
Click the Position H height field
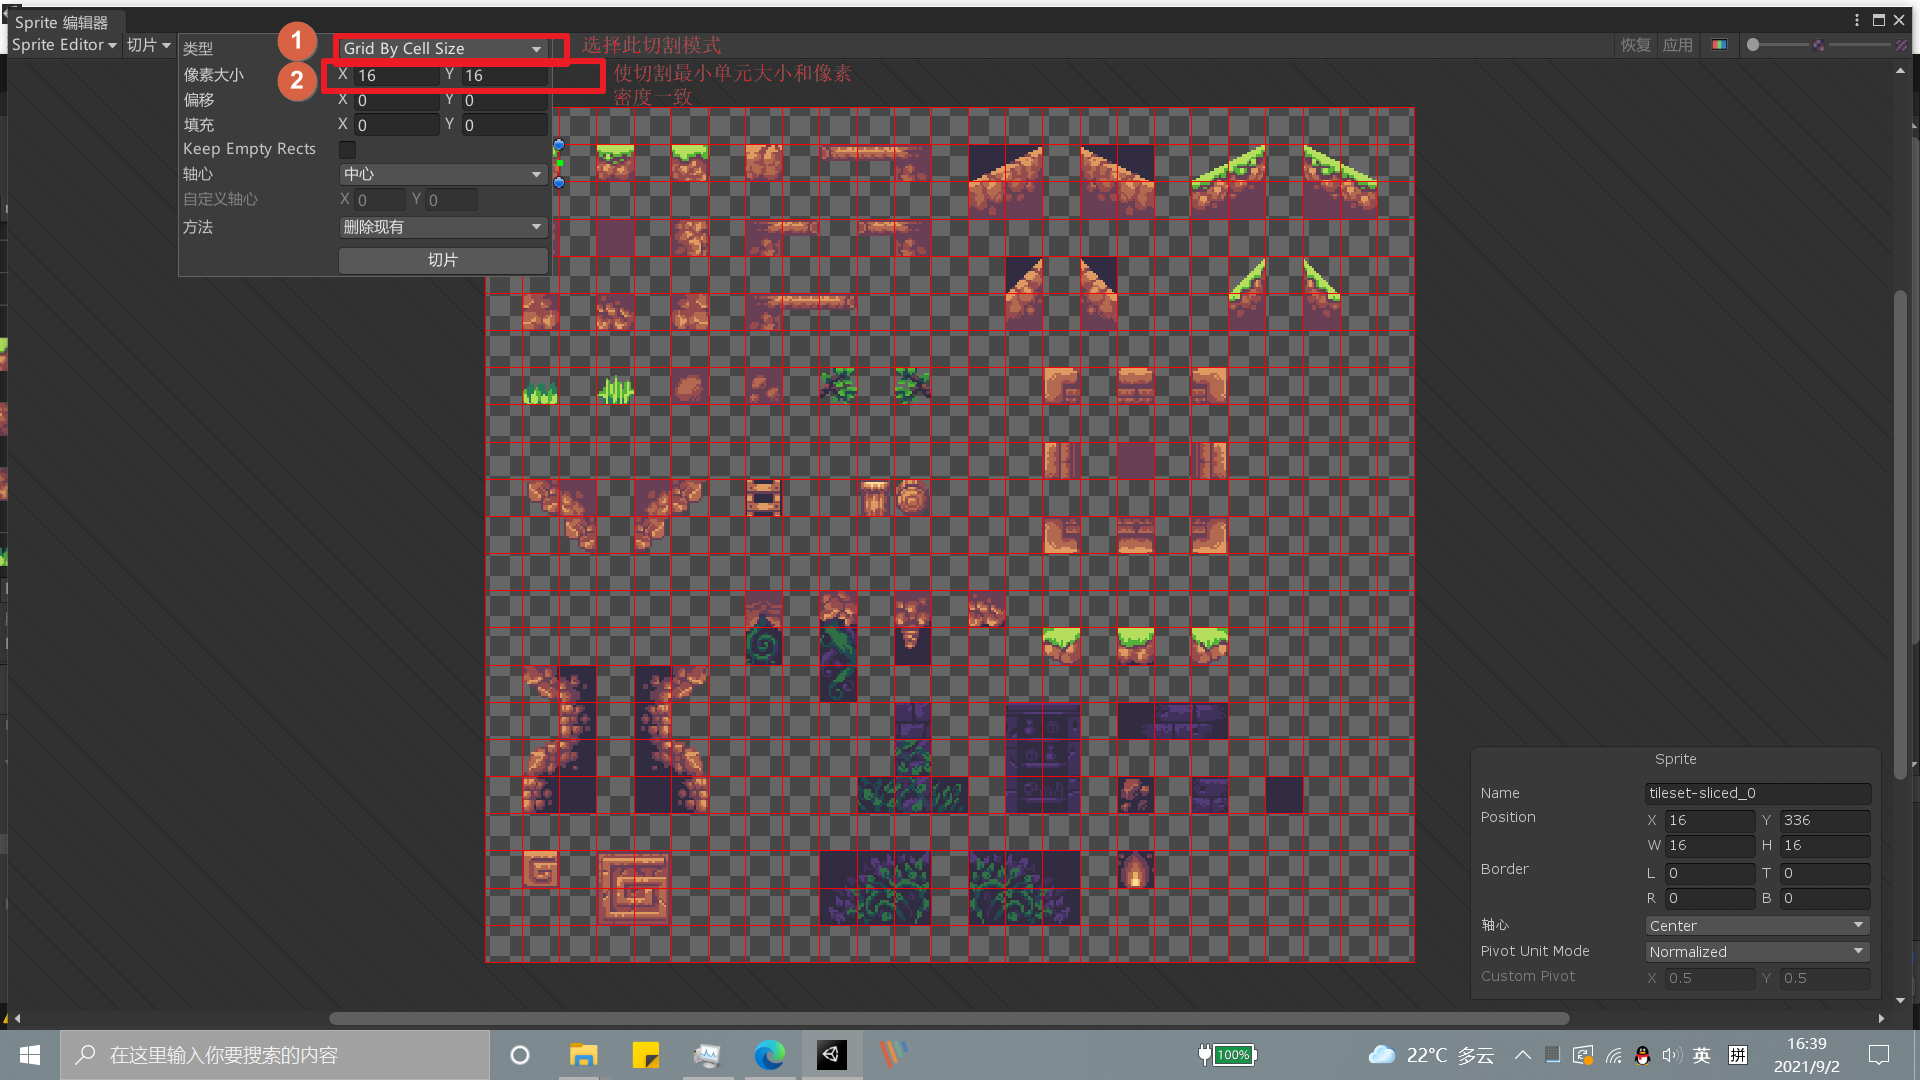[x=1825, y=846]
